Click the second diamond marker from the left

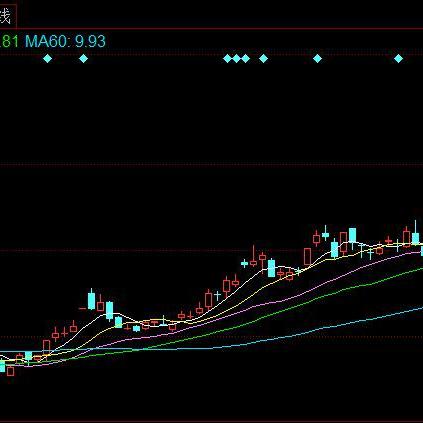[x=83, y=59]
